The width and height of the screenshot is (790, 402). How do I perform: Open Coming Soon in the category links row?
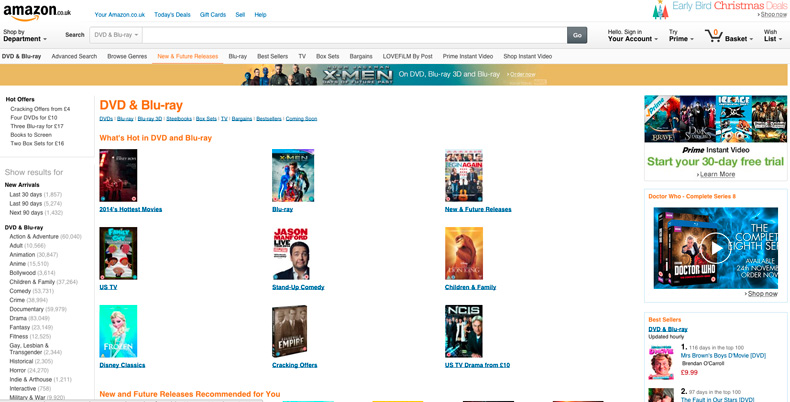(x=301, y=119)
